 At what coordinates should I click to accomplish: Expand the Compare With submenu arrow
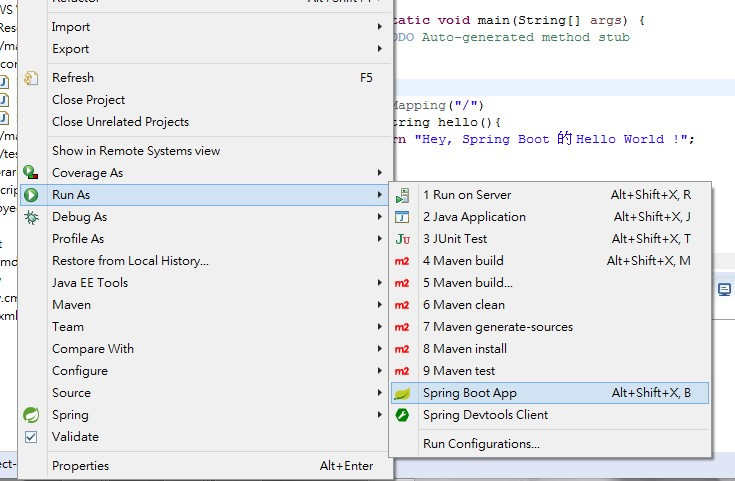(380, 349)
